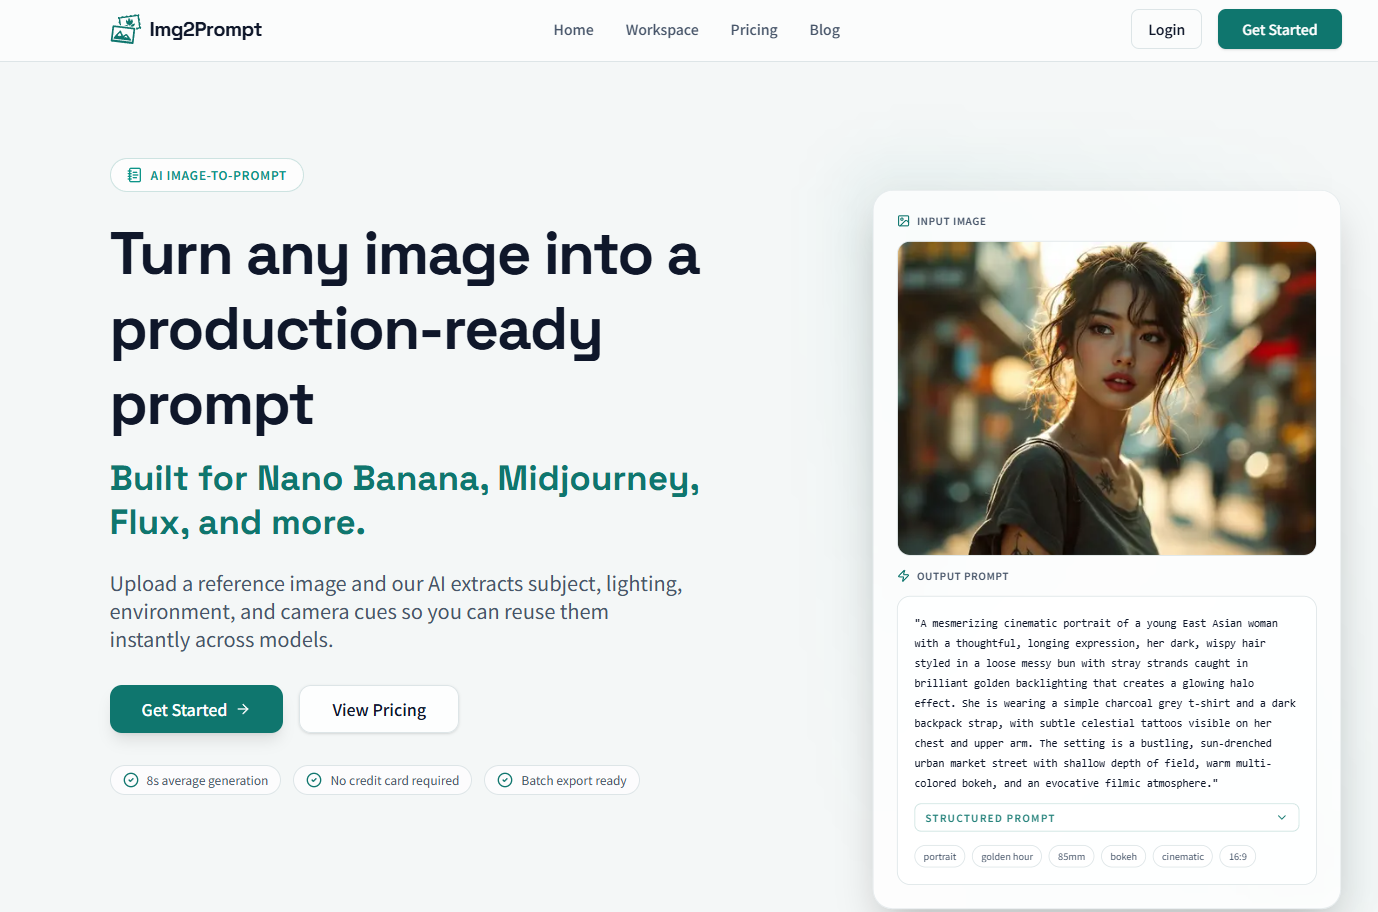1378x912 pixels.
Task: Click the image icon next to INPUT IMAGE
Action: click(x=904, y=221)
